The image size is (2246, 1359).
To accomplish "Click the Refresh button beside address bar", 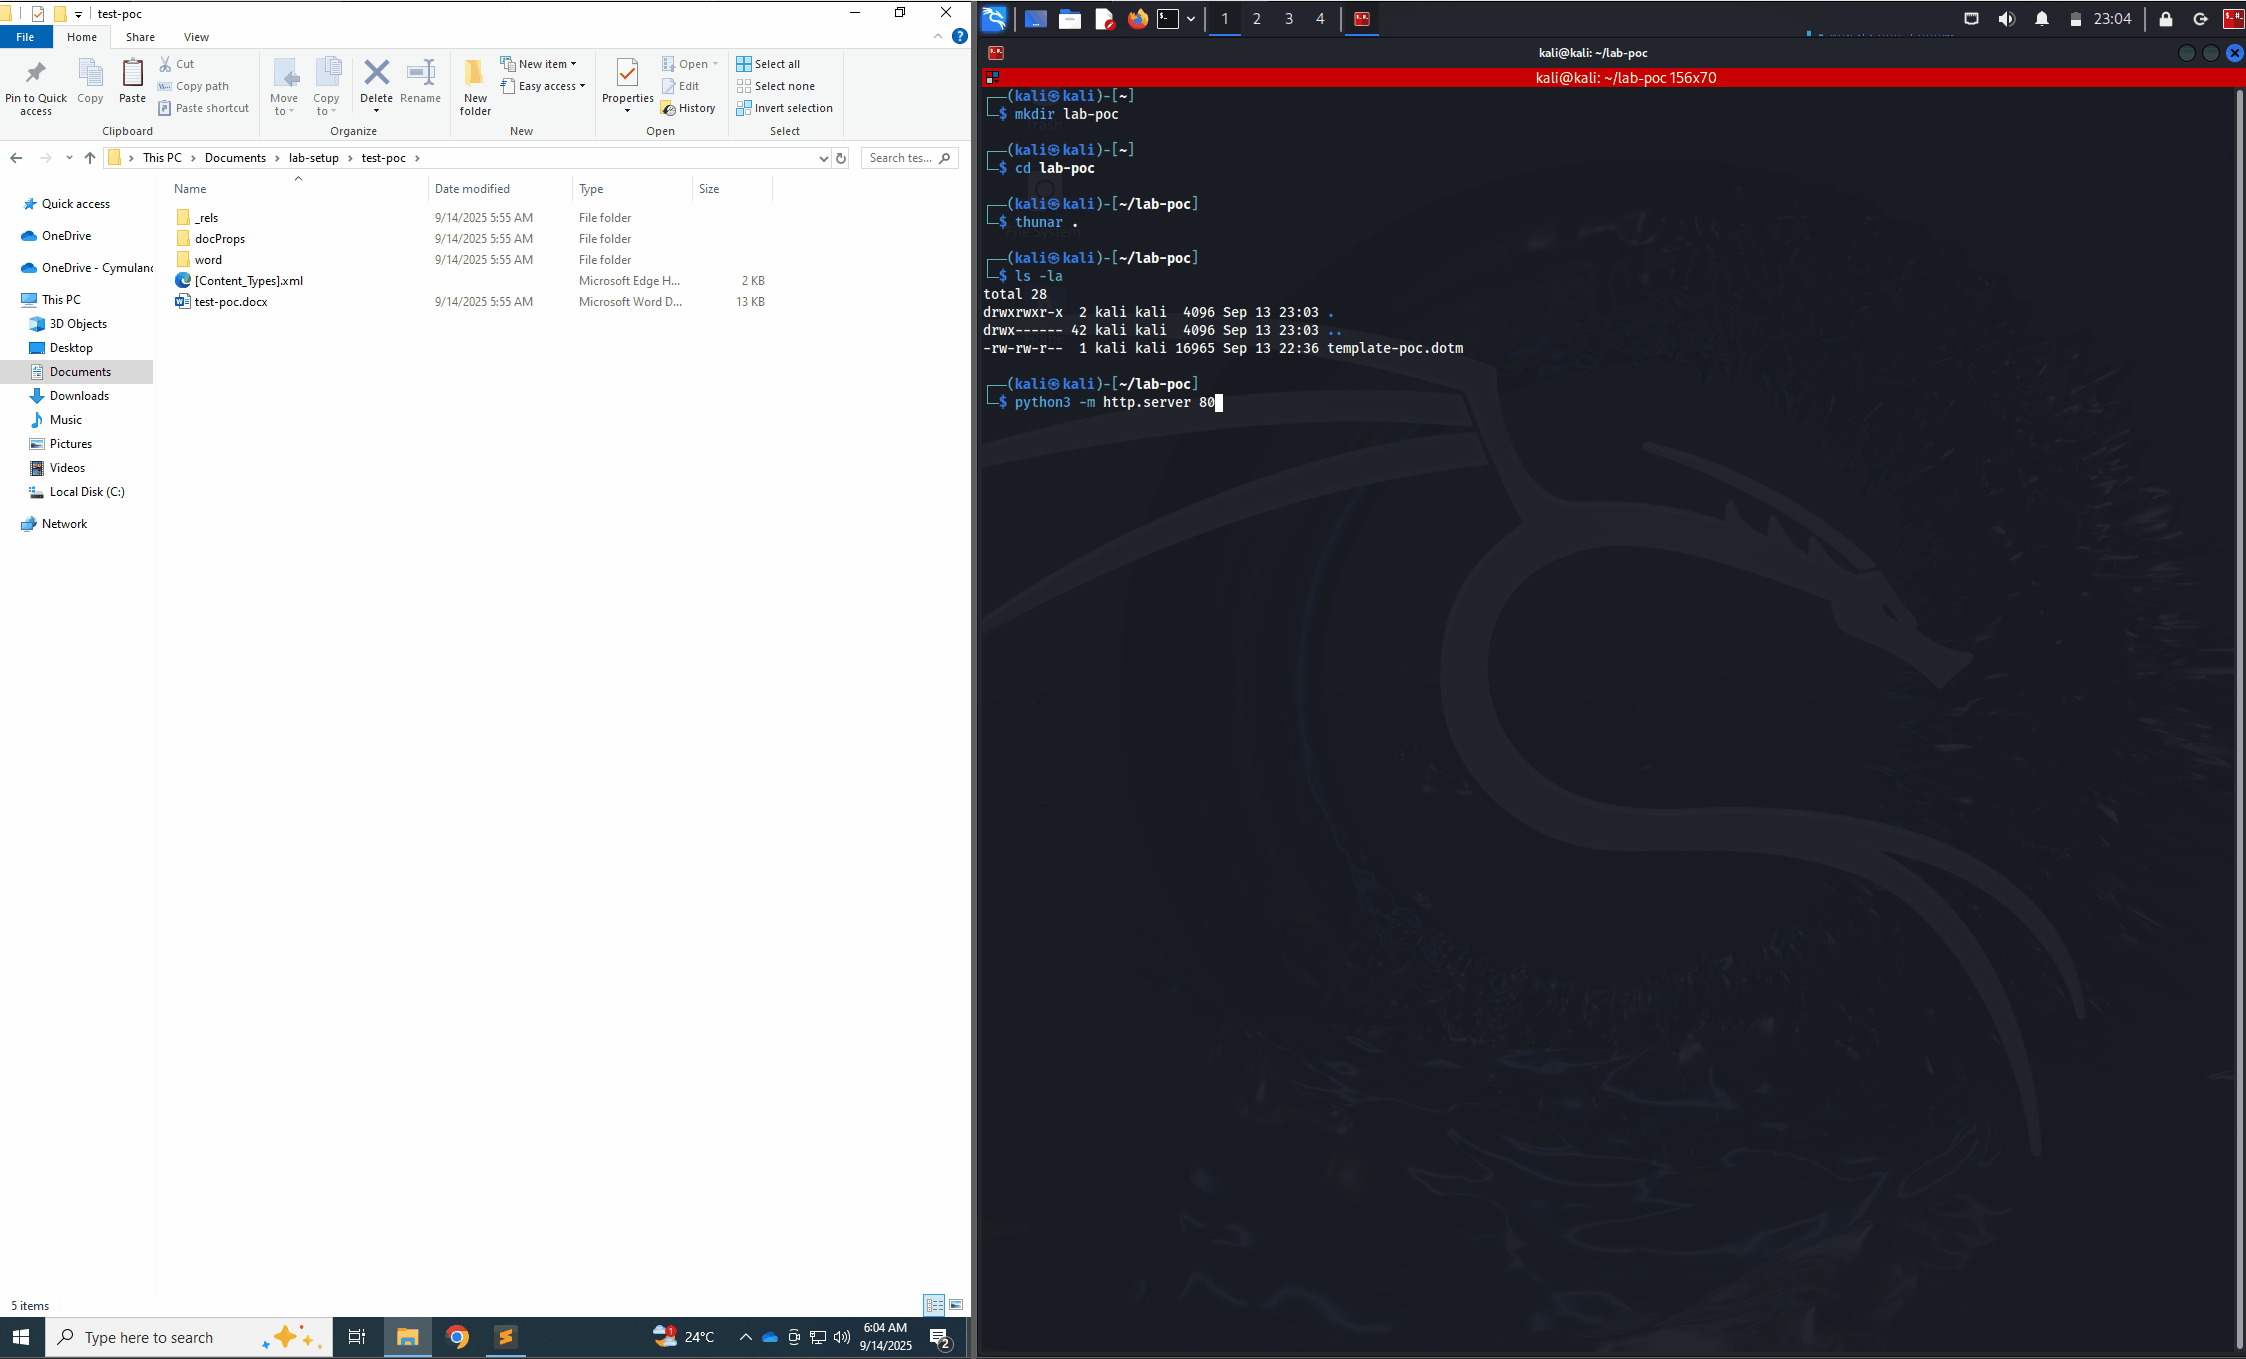I will (x=841, y=158).
